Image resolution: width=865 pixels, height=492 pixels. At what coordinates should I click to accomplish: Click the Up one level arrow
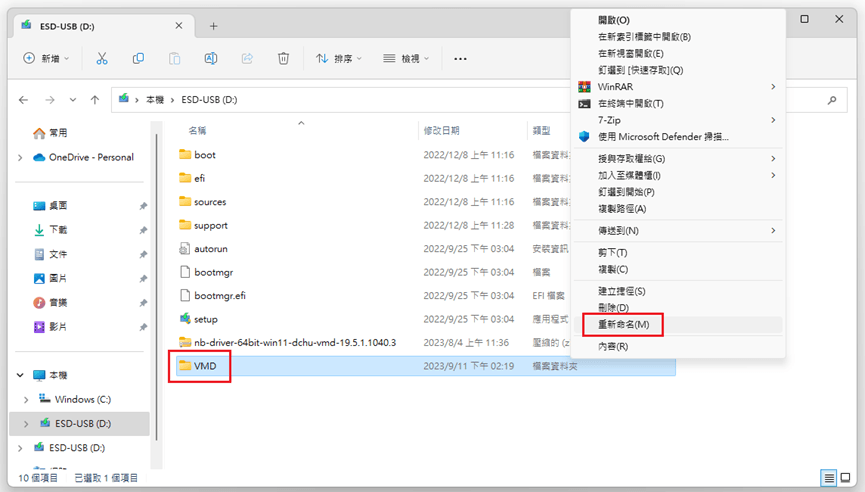coord(94,100)
